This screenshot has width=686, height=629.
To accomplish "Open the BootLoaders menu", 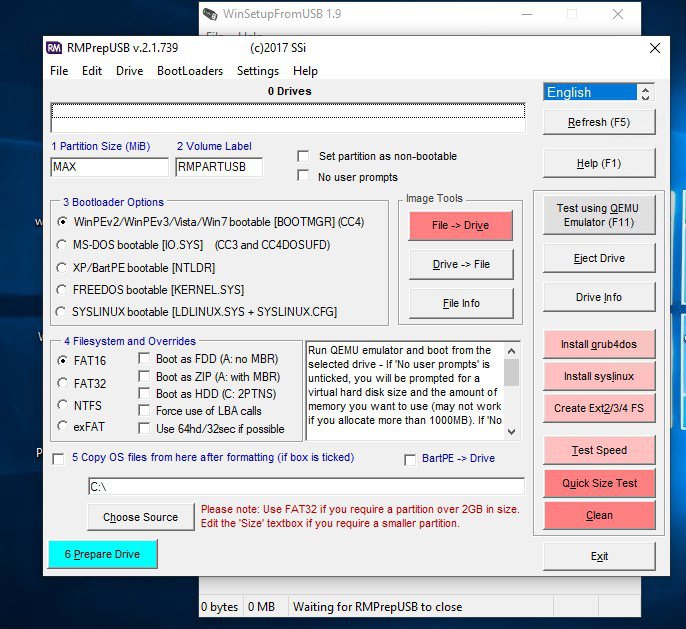I will (190, 71).
